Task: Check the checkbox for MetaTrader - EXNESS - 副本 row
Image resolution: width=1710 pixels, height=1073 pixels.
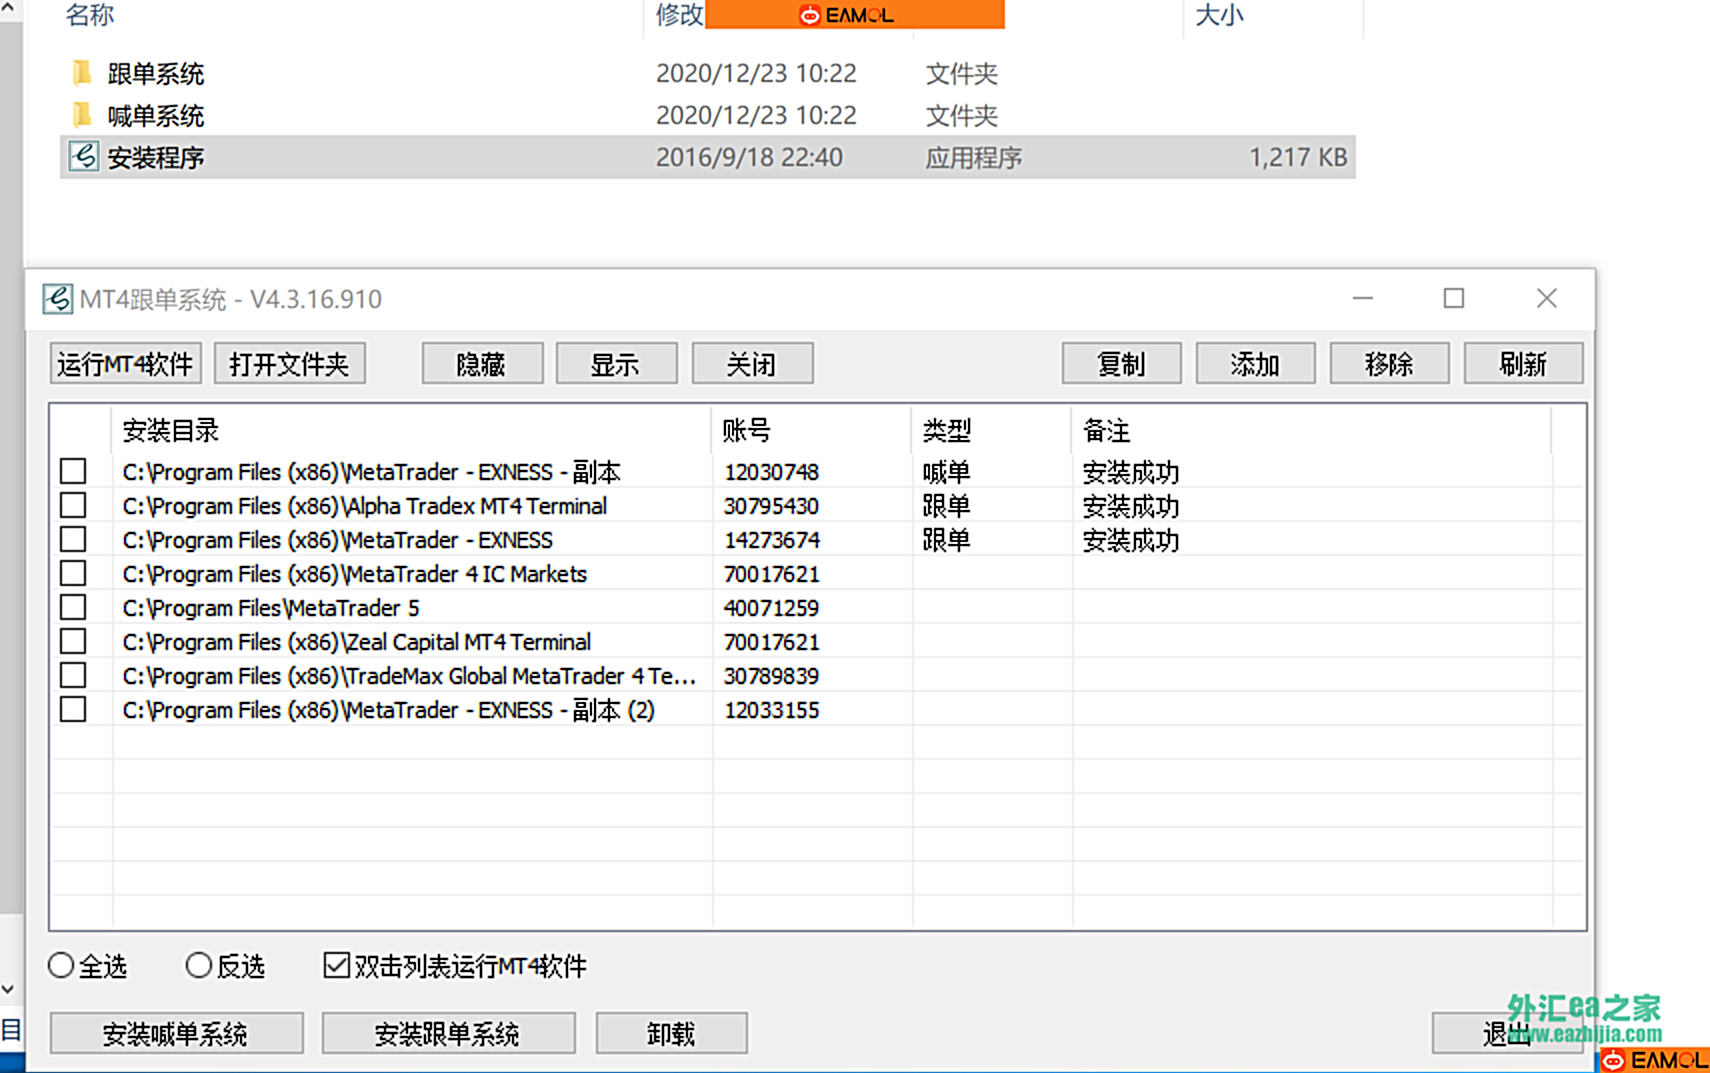Action: point(73,470)
